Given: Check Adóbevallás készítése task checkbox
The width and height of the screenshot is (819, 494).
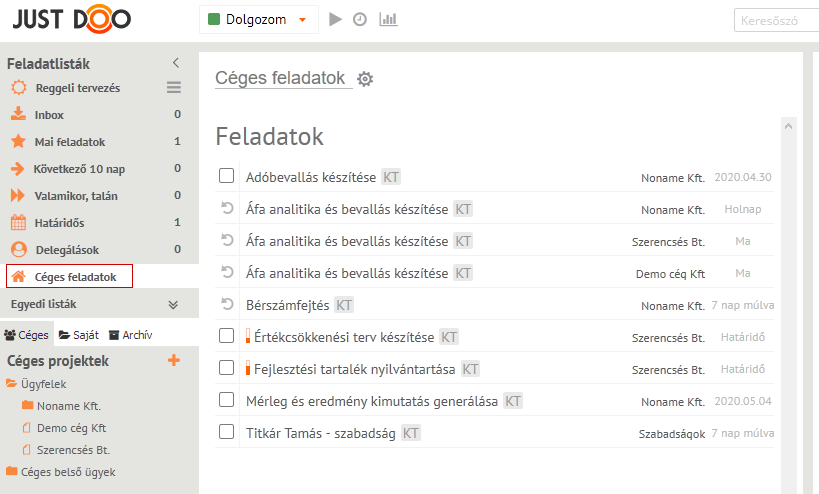Looking at the screenshot, I should tap(226, 175).
